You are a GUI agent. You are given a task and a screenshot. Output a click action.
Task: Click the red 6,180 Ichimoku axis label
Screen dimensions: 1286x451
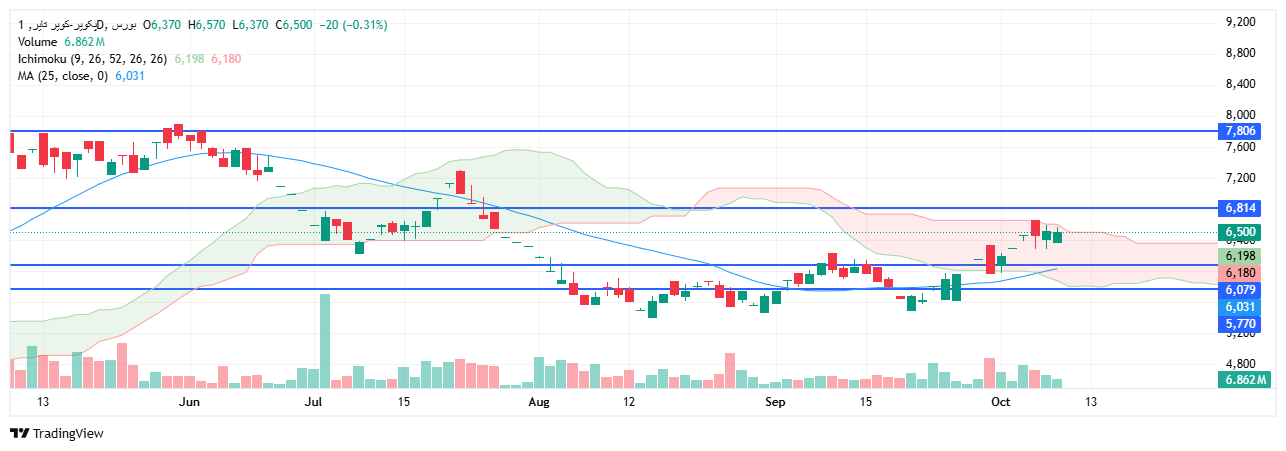(x=1240, y=273)
